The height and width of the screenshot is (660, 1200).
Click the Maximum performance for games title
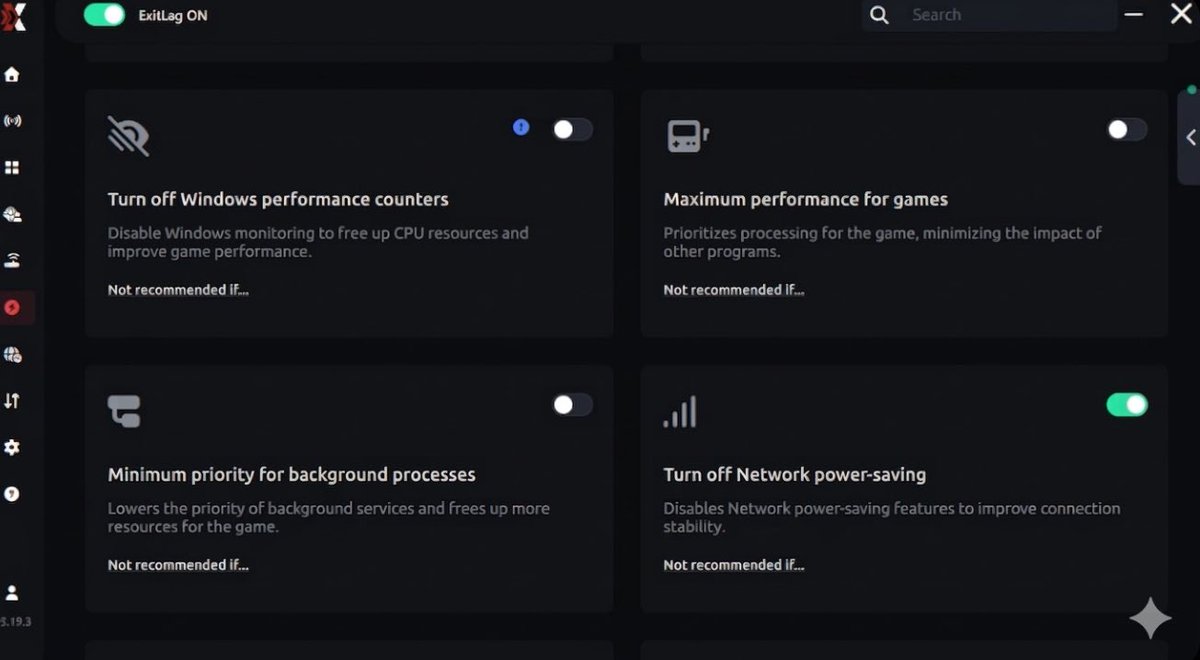coord(806,199)
